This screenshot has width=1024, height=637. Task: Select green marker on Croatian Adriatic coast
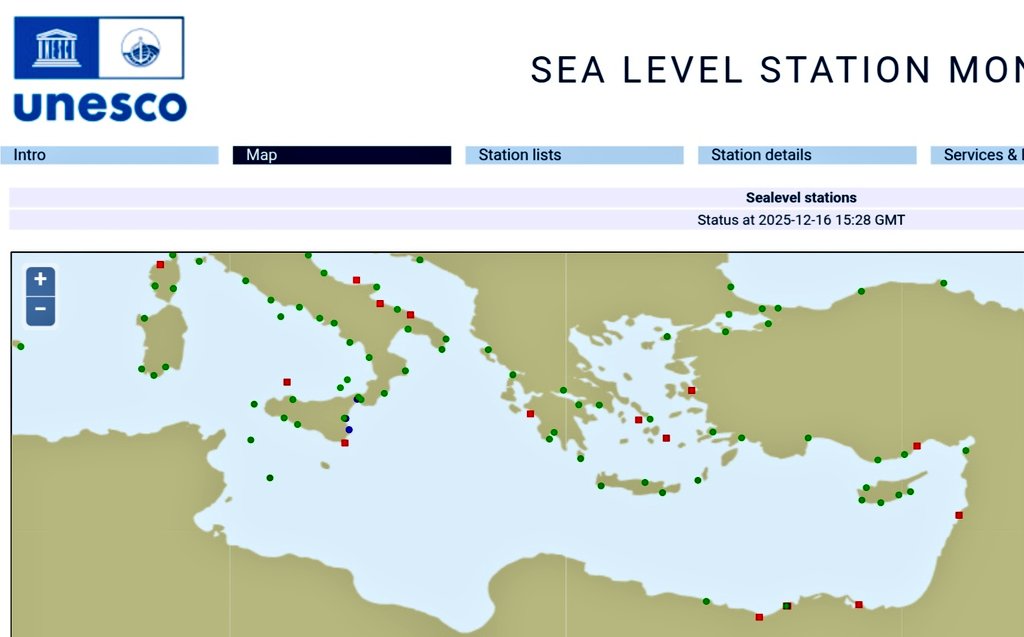point(420,260)
